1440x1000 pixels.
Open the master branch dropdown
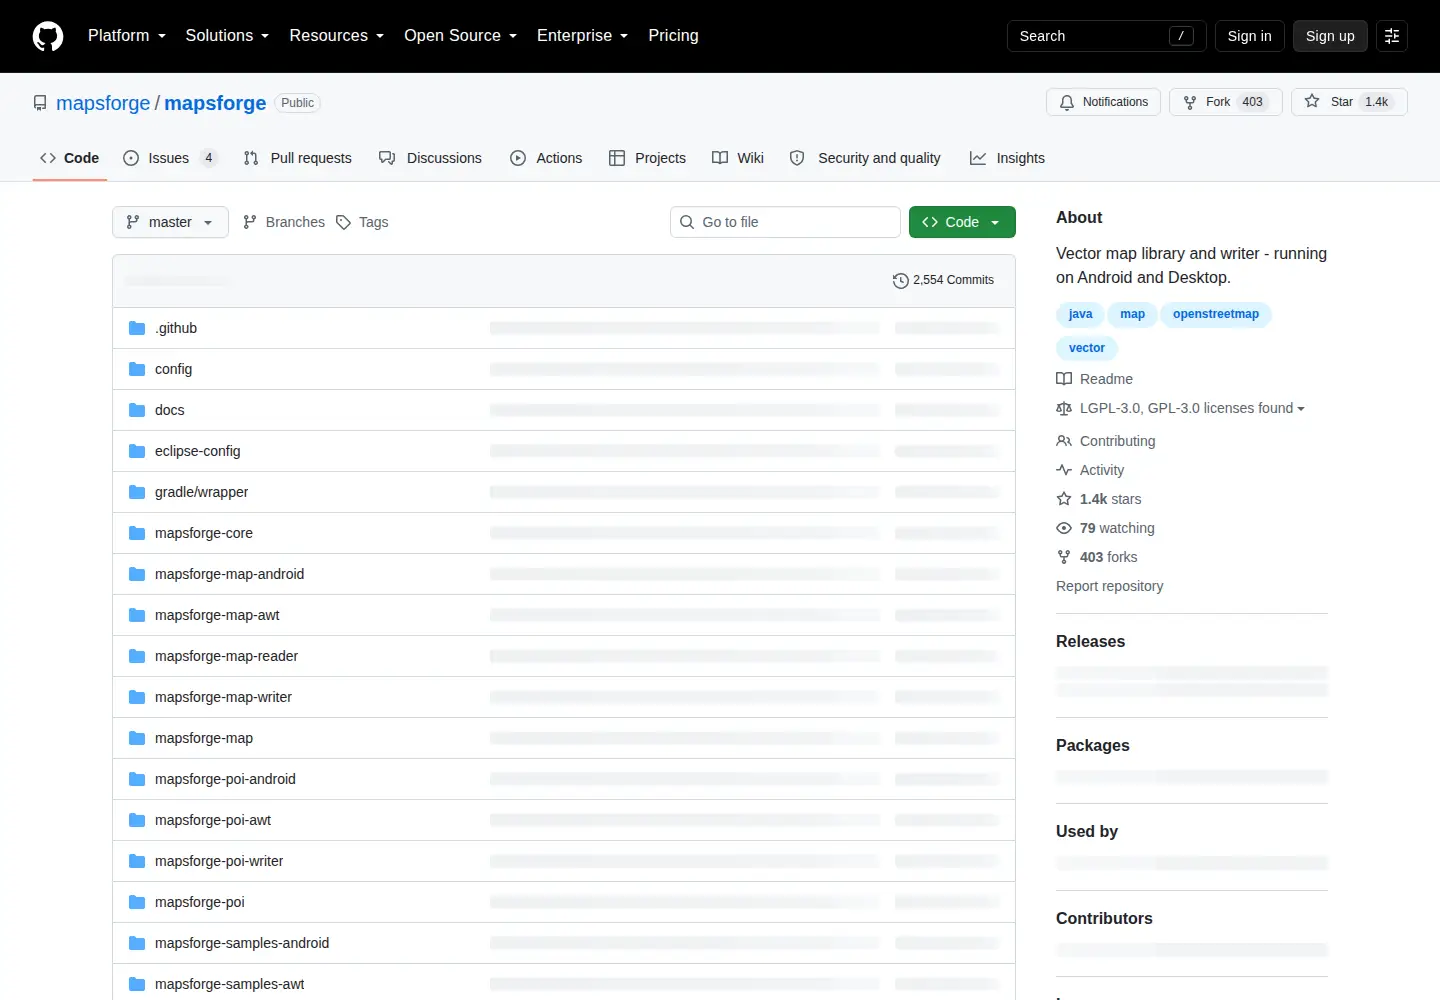(170, 222)
